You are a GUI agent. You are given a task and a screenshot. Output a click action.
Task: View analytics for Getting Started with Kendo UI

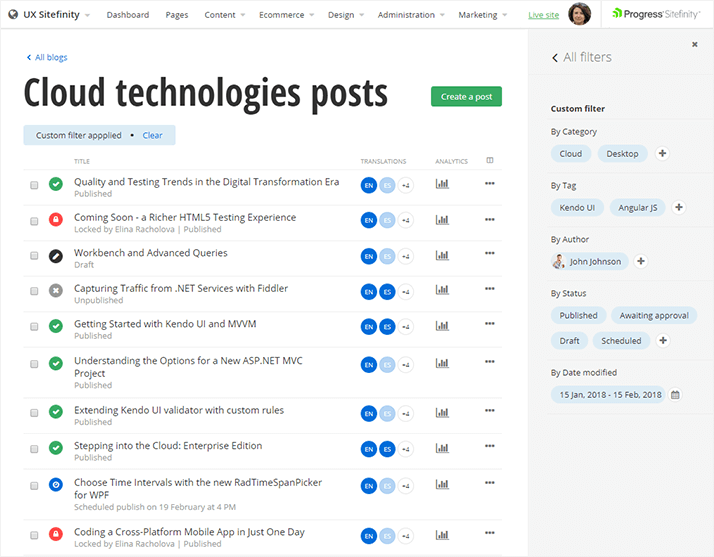[442, 326]
